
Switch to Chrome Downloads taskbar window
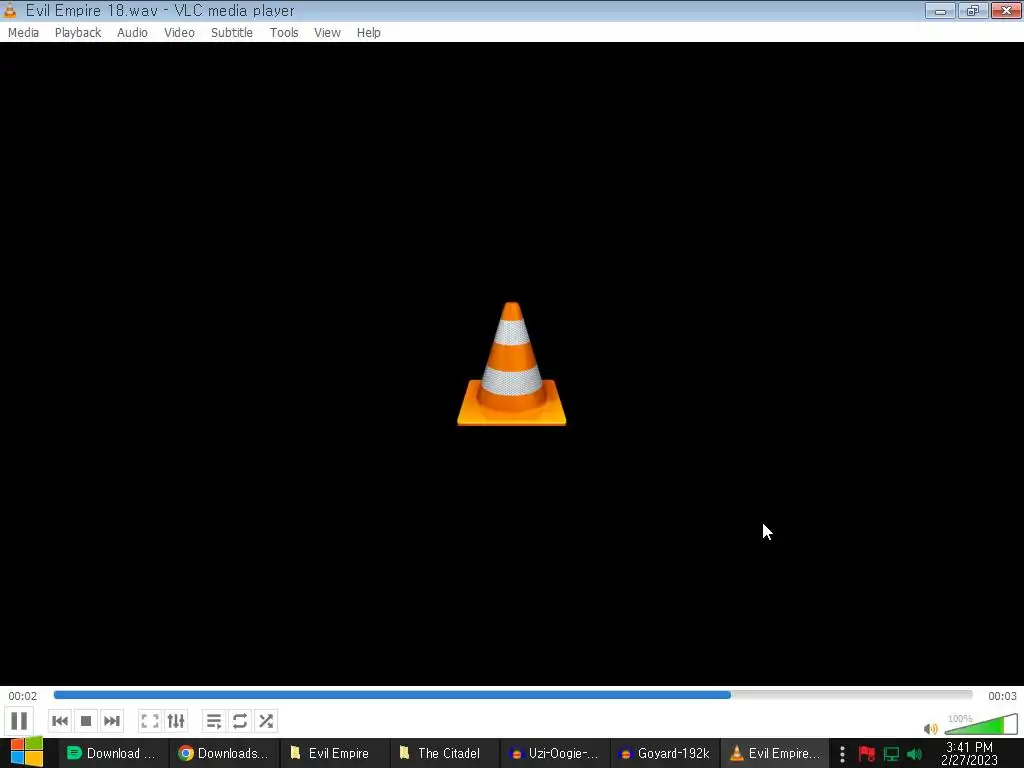point(224,754)
